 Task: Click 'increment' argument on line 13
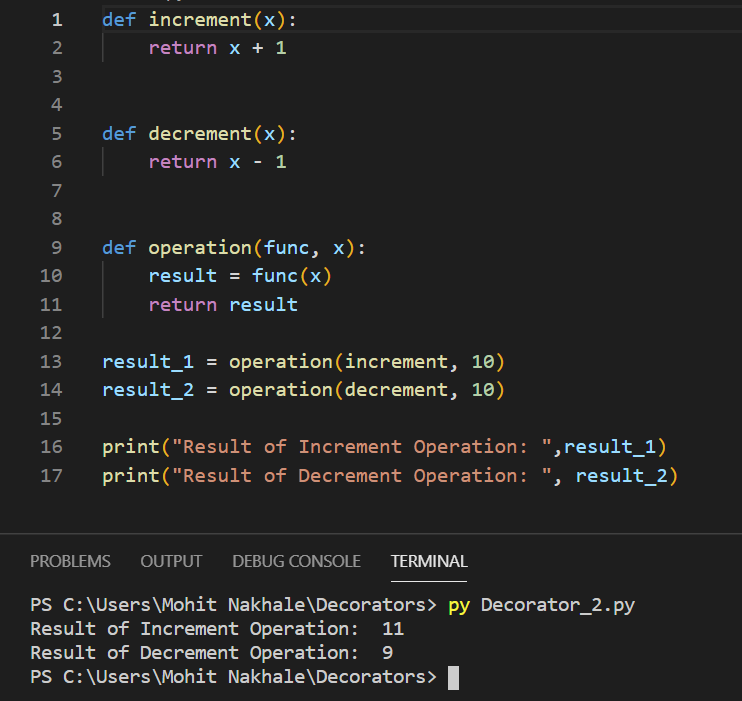point(396,362)
